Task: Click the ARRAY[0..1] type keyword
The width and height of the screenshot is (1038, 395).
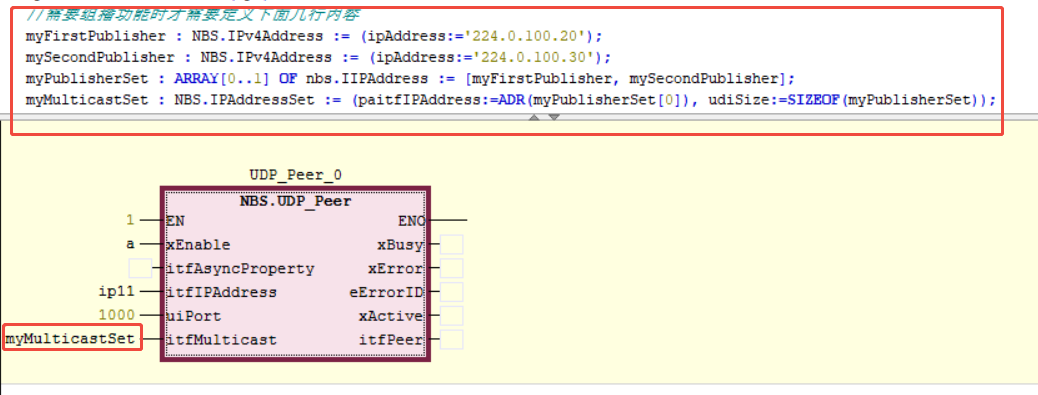Action: pyautogui.click(x=222, y=78)
